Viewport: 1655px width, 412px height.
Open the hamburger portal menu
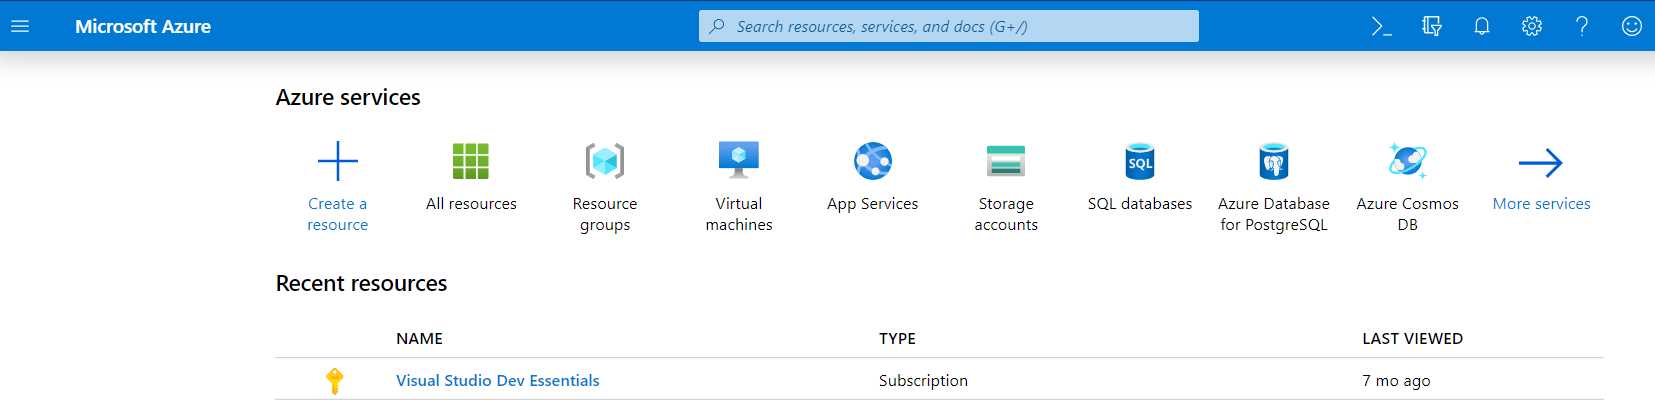tap(20, 26)
